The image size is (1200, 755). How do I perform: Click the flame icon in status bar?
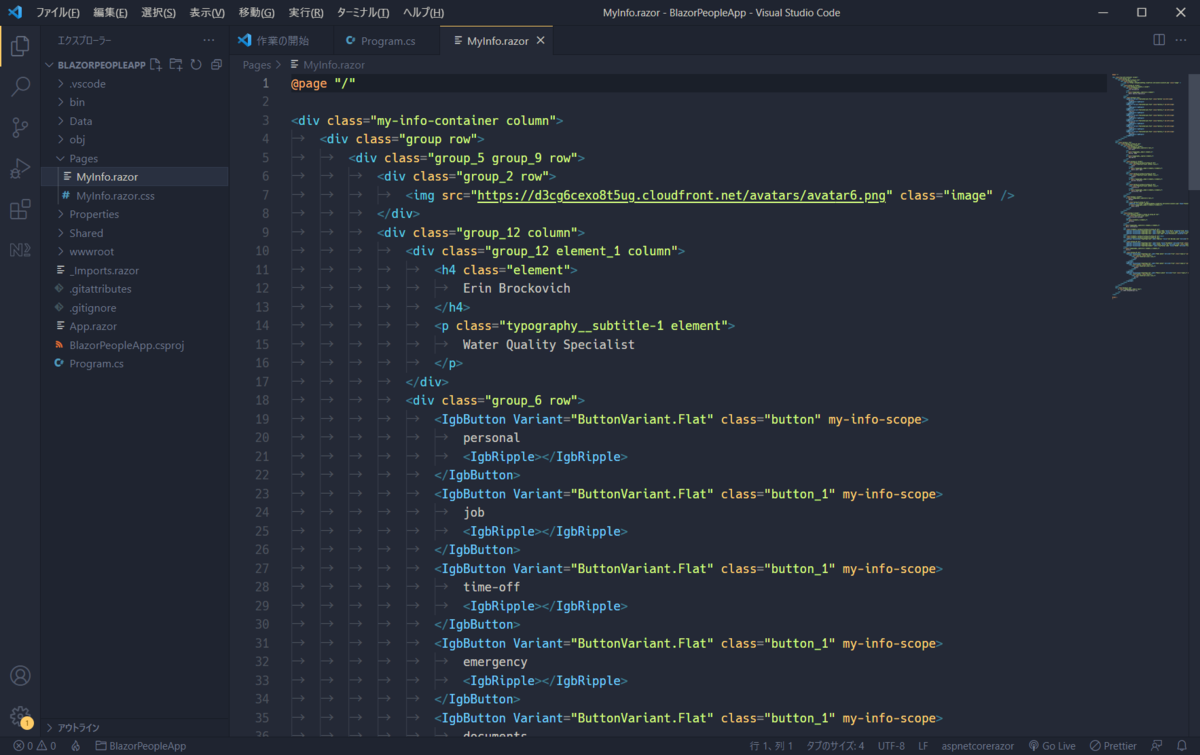(x=75, y=746)
